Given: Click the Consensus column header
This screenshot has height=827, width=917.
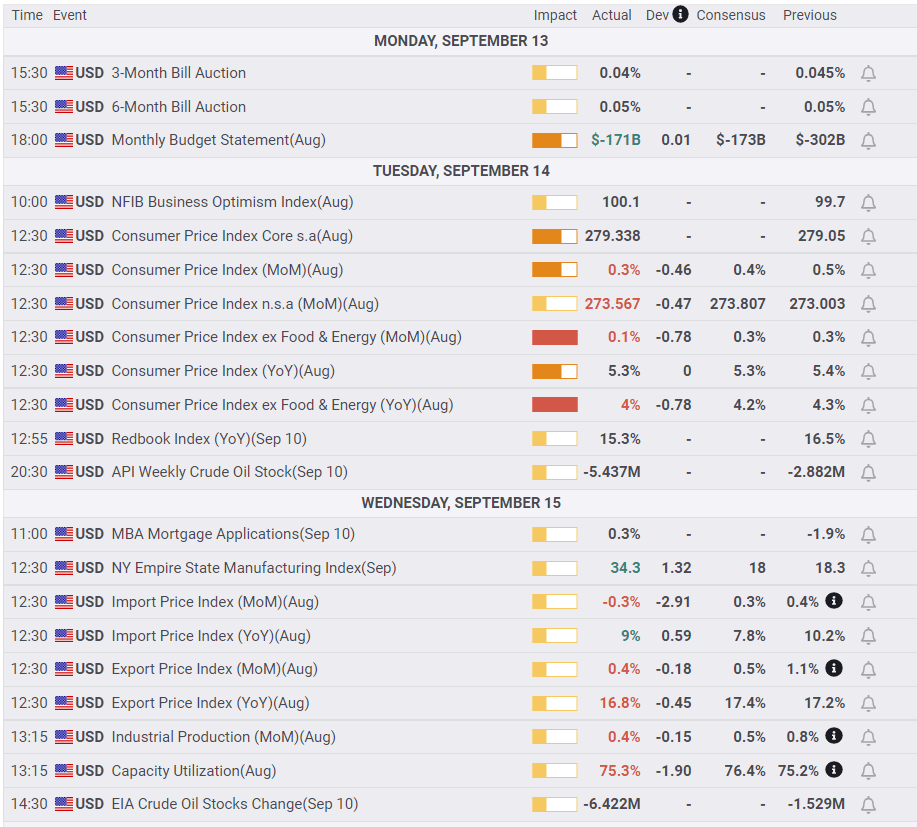Looking at the screenshot, I should pos(731,15).
